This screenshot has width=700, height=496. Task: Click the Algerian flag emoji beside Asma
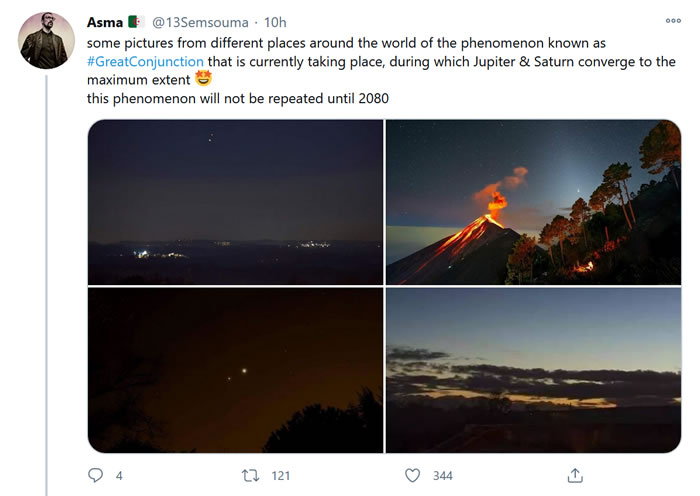(136, 22)
